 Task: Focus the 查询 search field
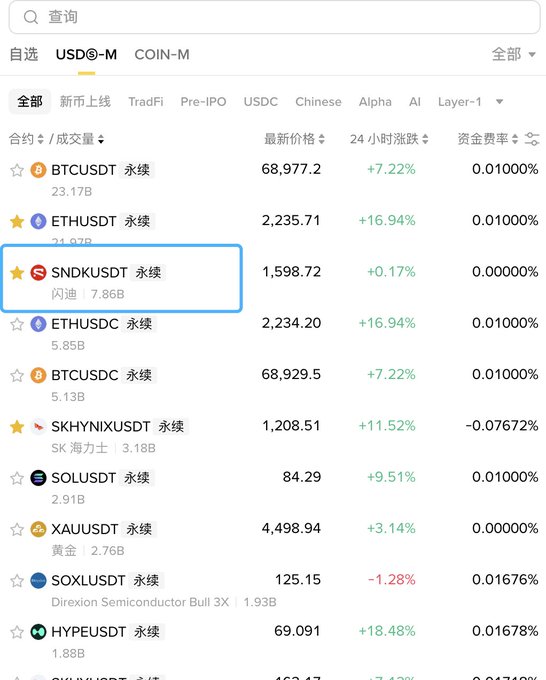[x=274, y=17]
